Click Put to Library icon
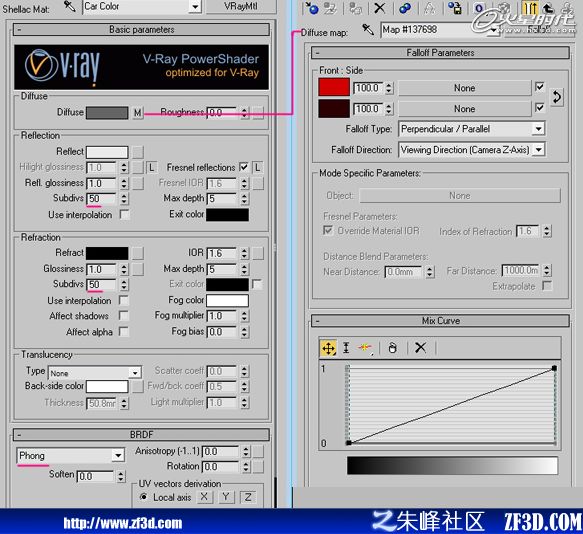583x534 pixels. (x=454, y=7)
